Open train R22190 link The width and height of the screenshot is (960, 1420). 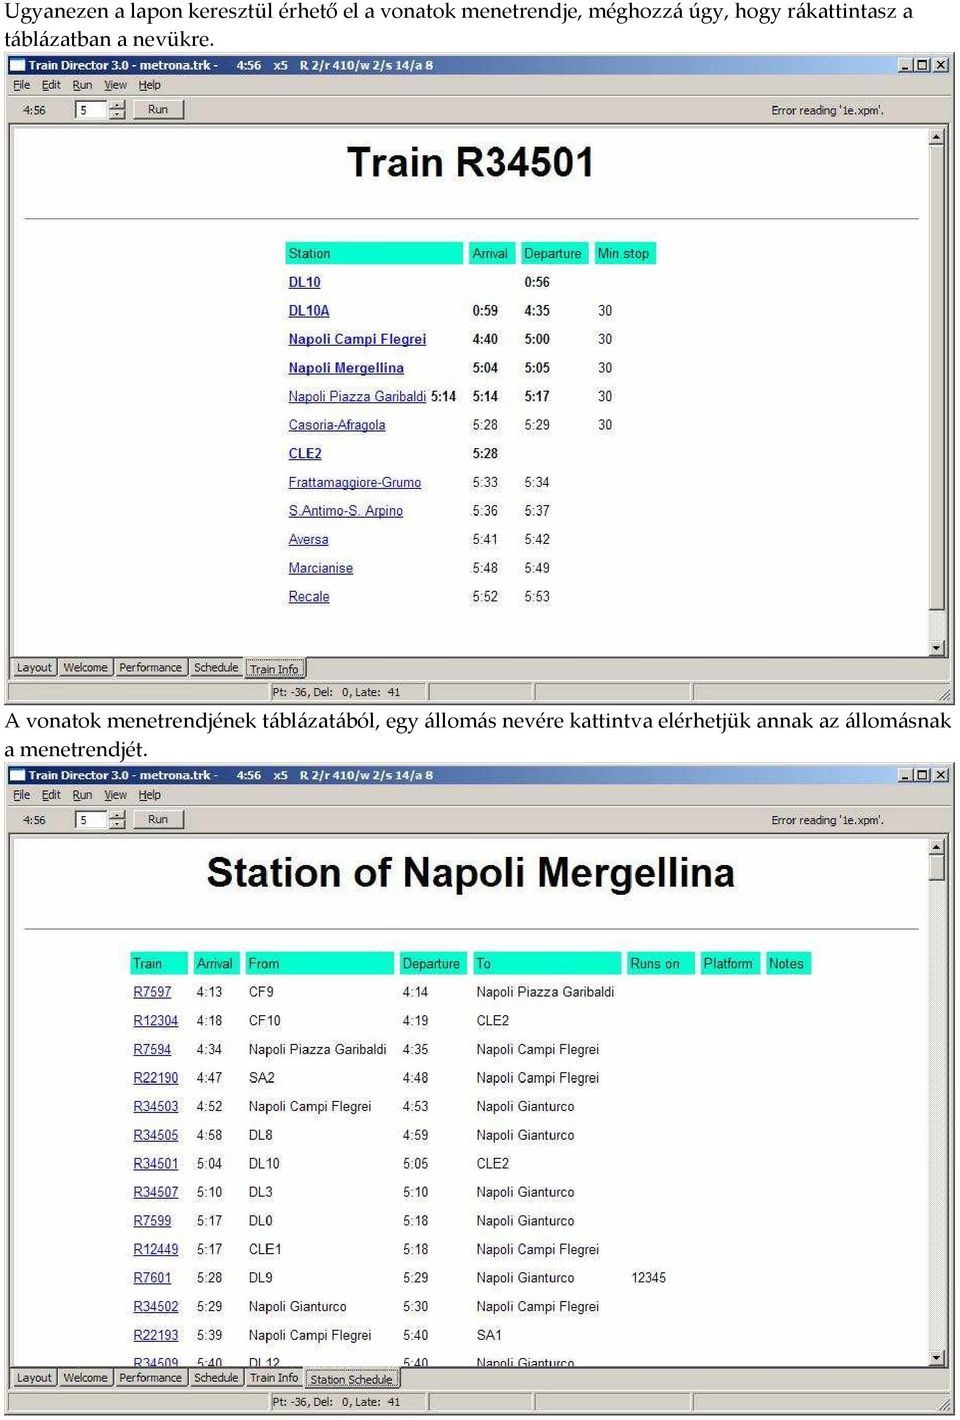click(155, 1078)
